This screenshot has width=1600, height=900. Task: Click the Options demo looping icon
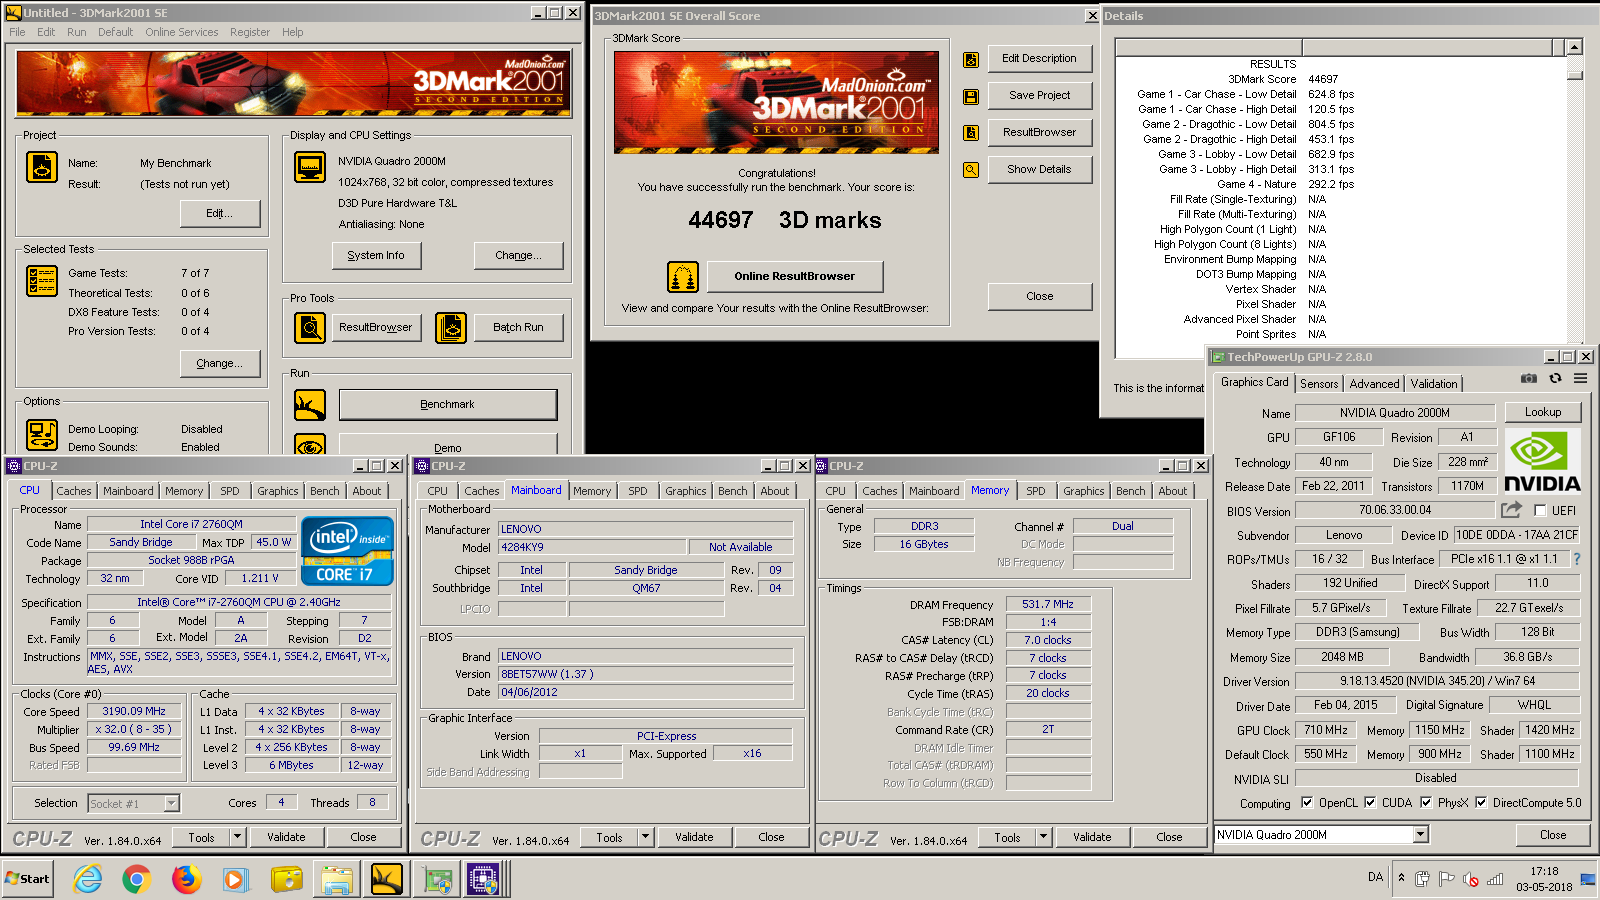click(x=42, y=435)
